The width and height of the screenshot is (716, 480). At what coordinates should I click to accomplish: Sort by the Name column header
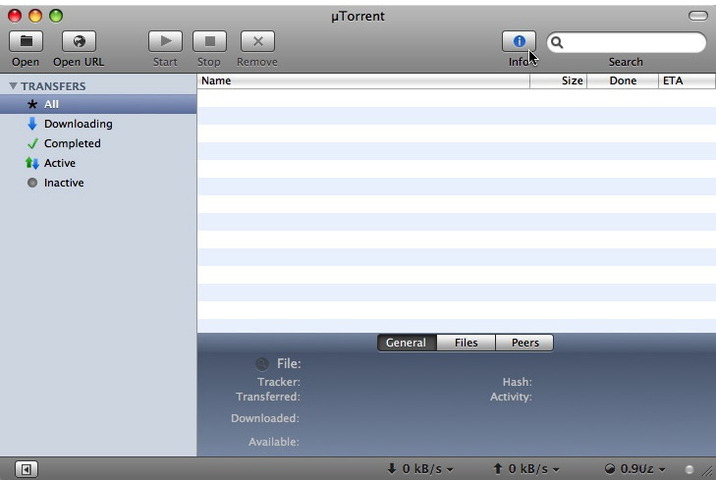tap(363, 81)
